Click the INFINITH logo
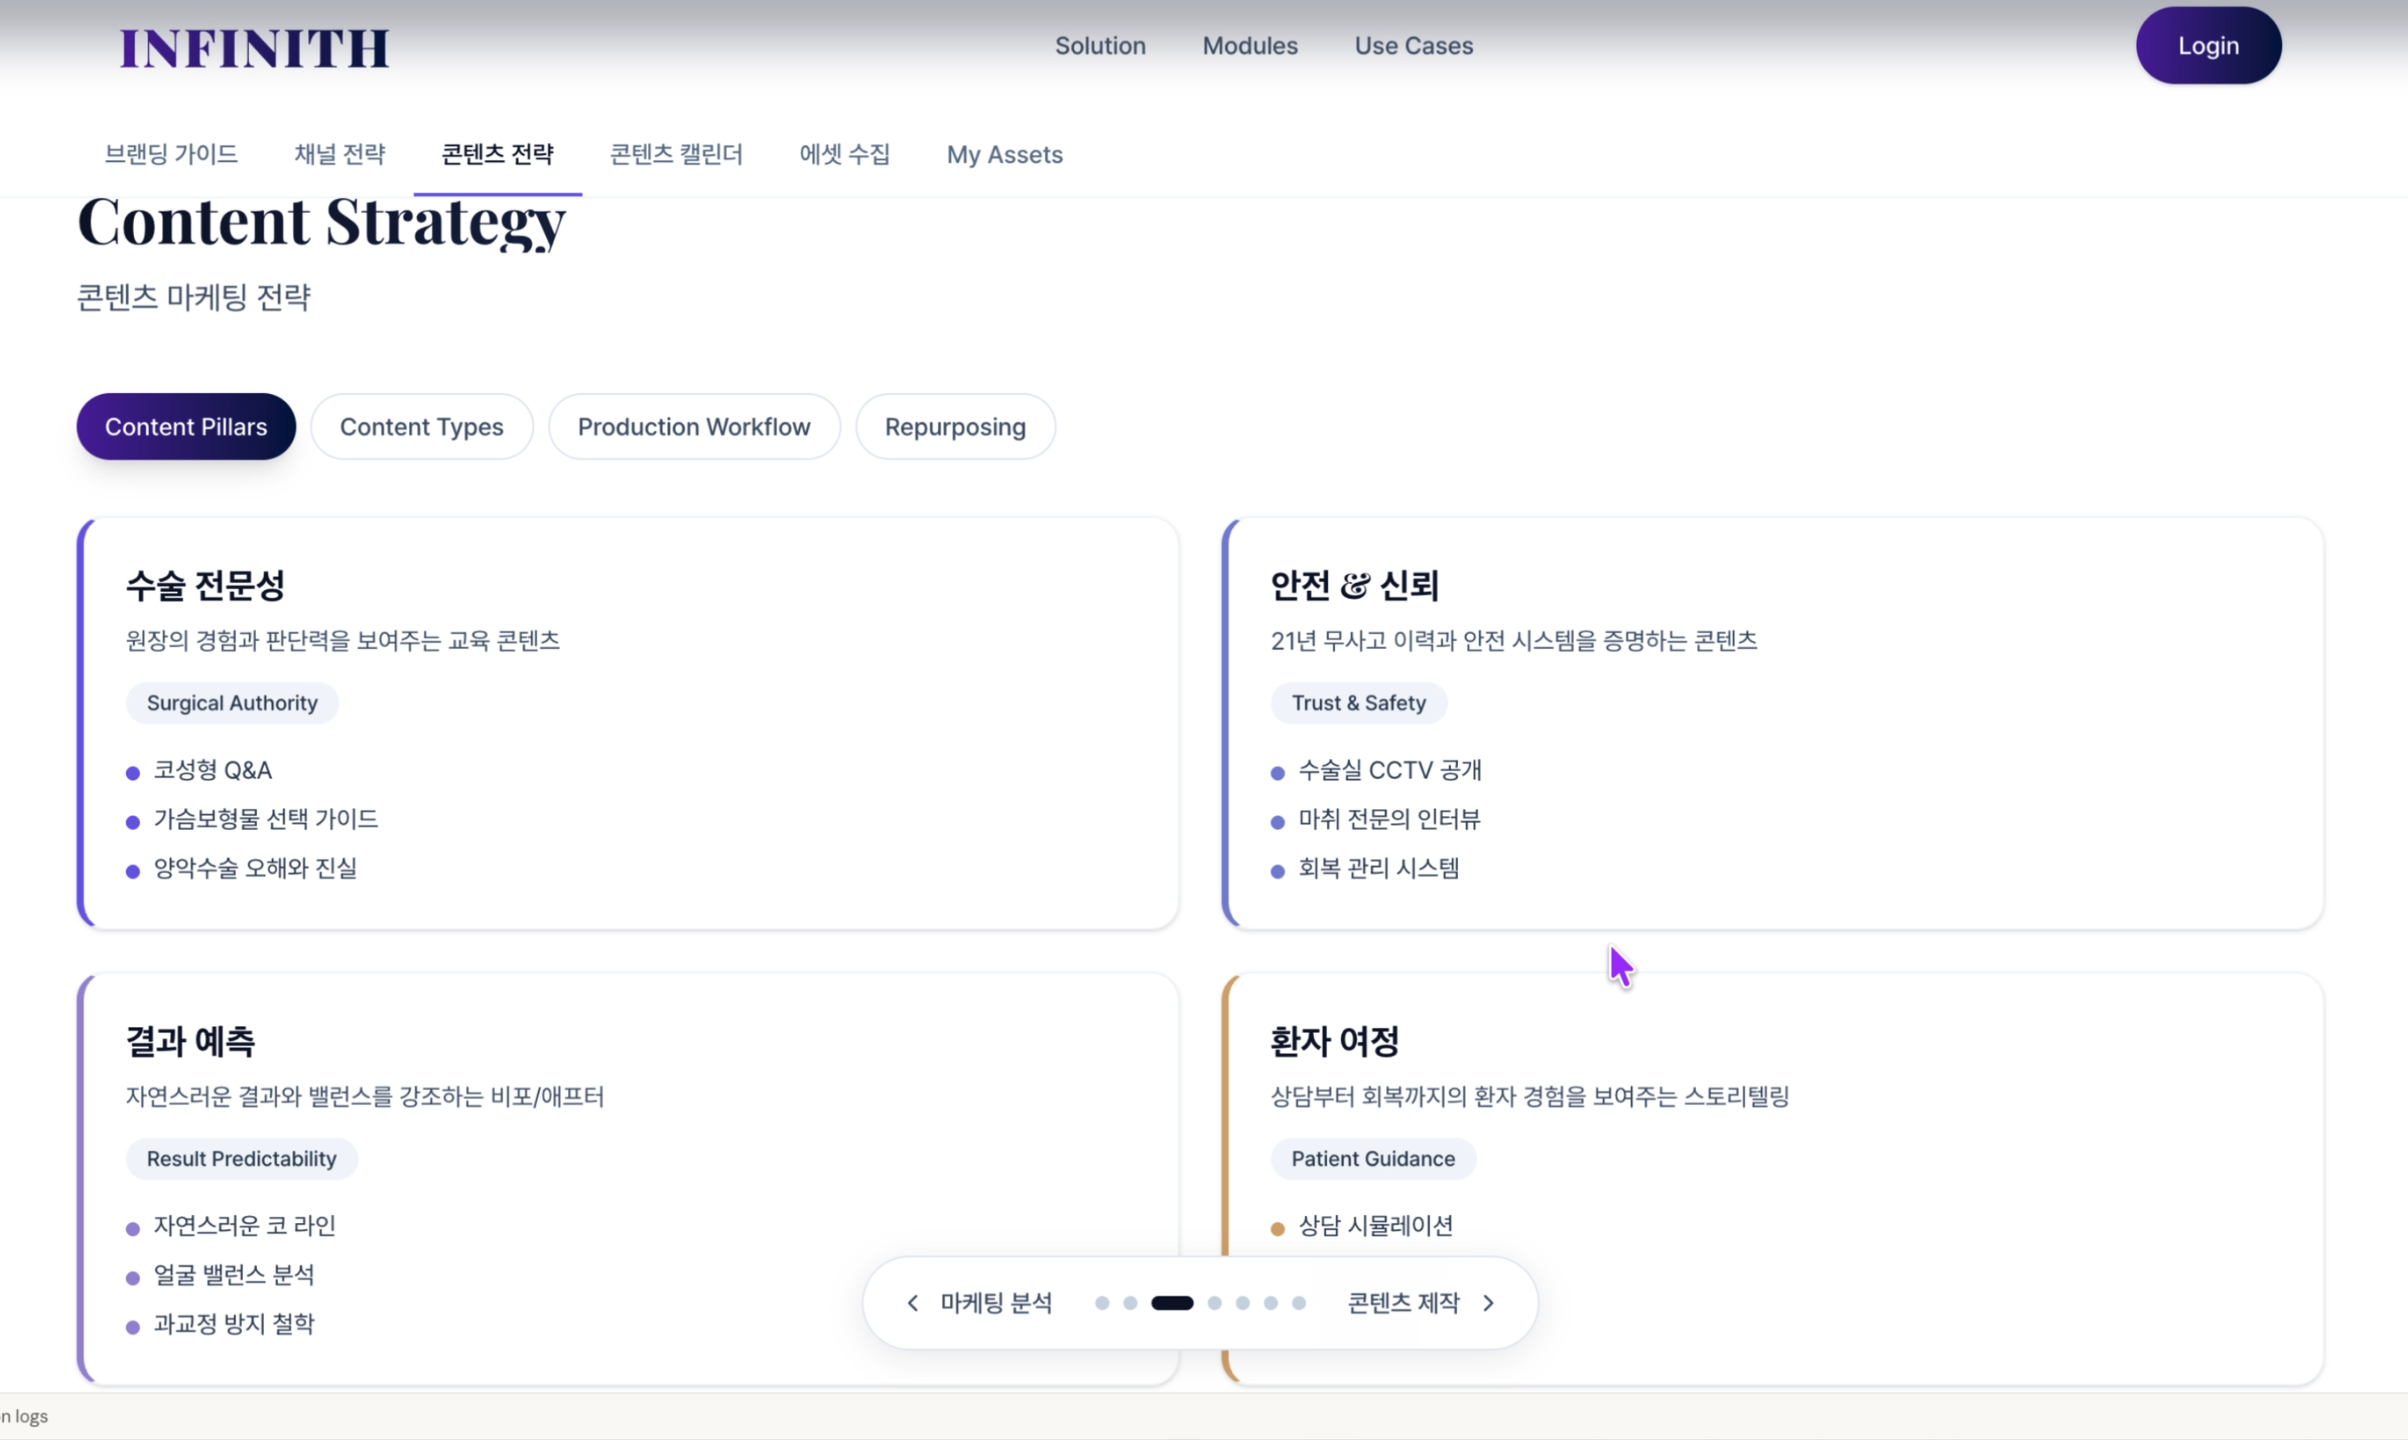 (x=254, y=48)
